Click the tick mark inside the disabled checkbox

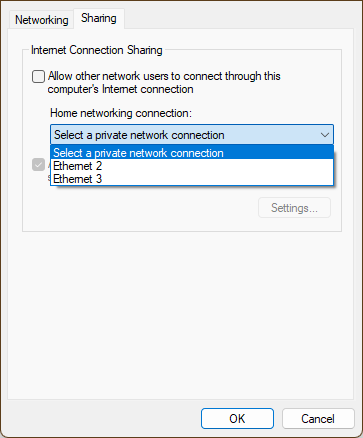coord(38,165)
